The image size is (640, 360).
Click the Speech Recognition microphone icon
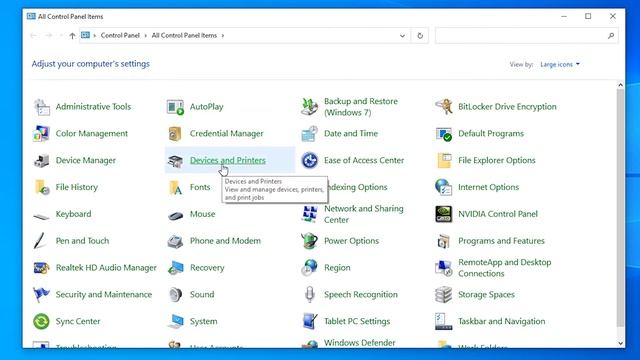(310, 295)
